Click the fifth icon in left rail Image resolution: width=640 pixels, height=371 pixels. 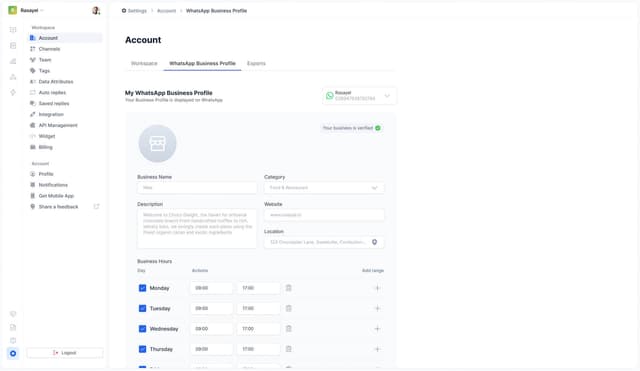pyautogui.click(x=13, y=93)
